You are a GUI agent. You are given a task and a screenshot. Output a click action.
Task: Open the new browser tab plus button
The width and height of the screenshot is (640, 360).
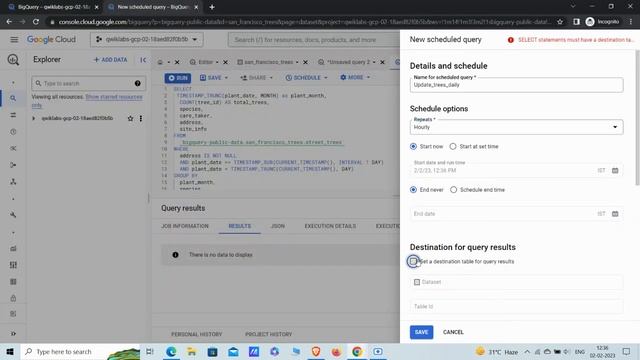212,7
